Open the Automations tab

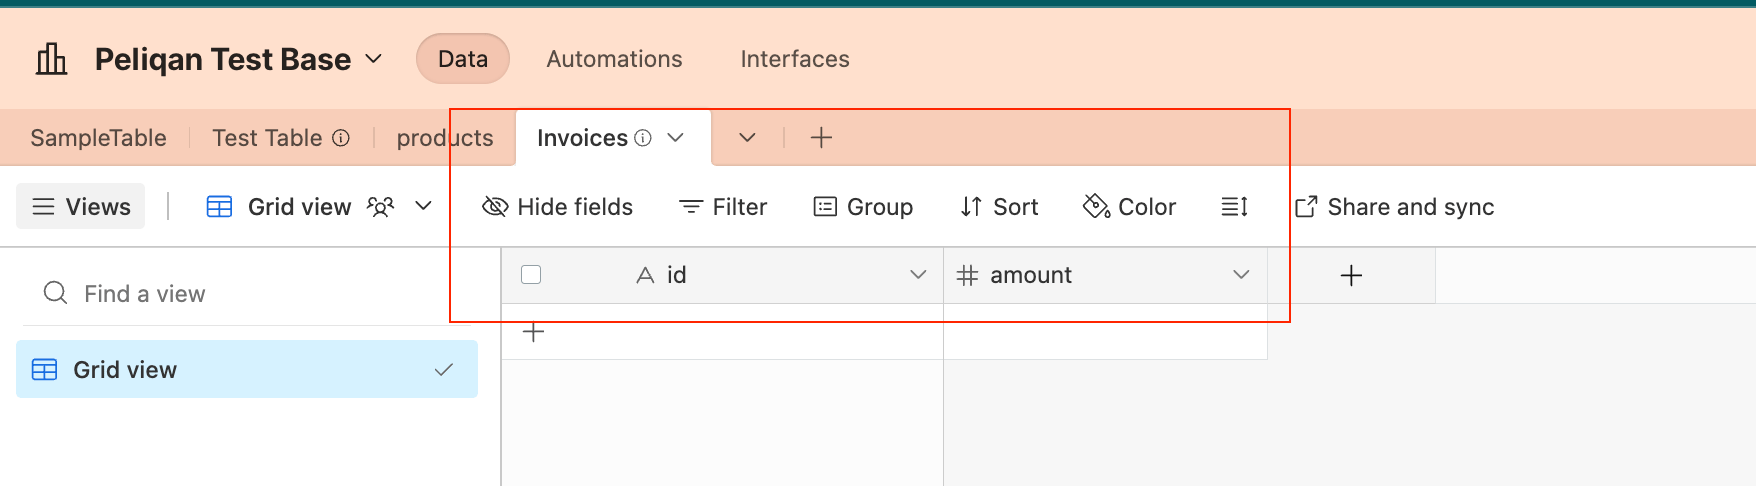click(614, 59)
